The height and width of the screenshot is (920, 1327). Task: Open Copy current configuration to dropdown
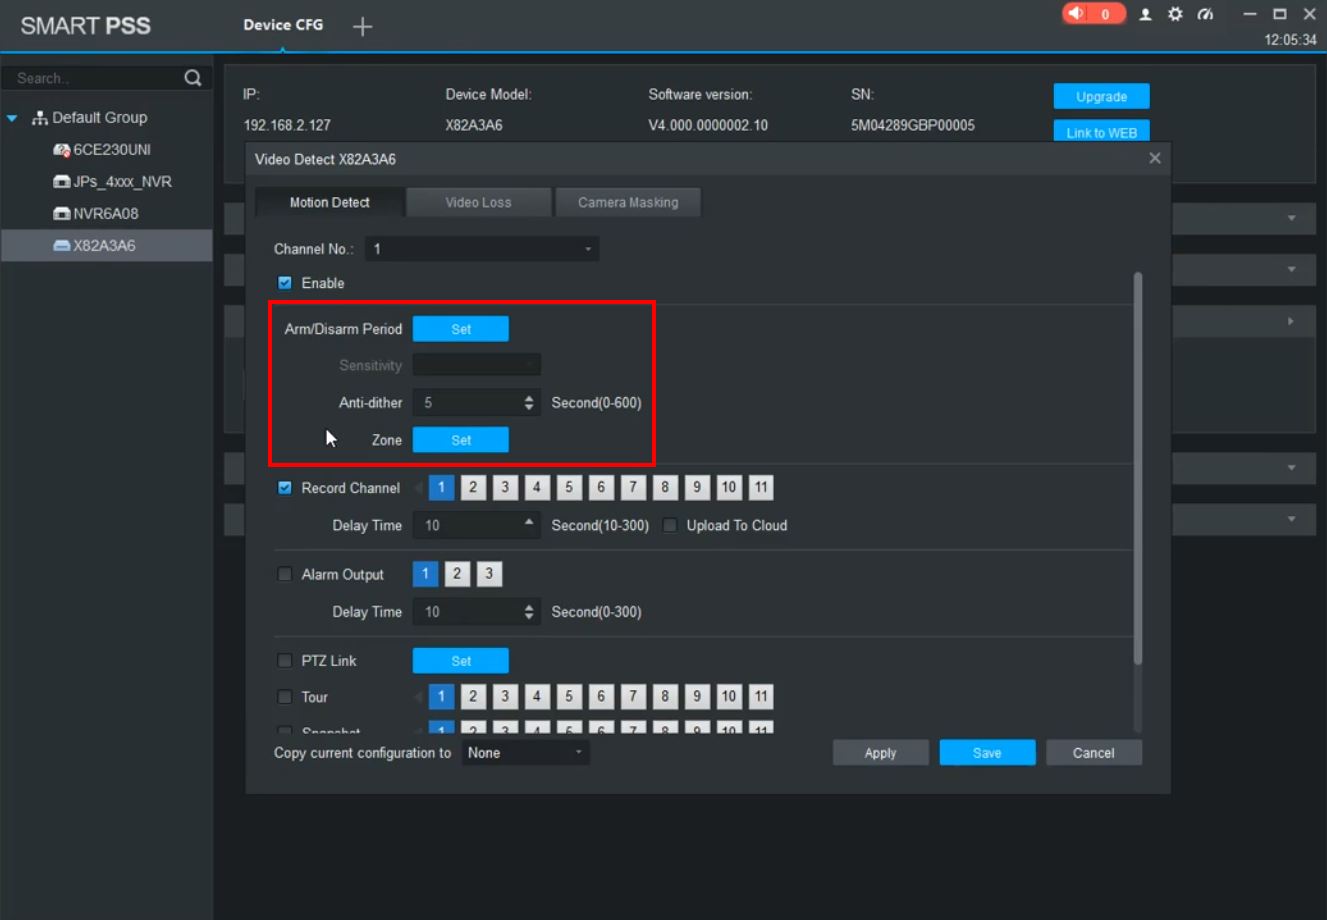point(525,753)
